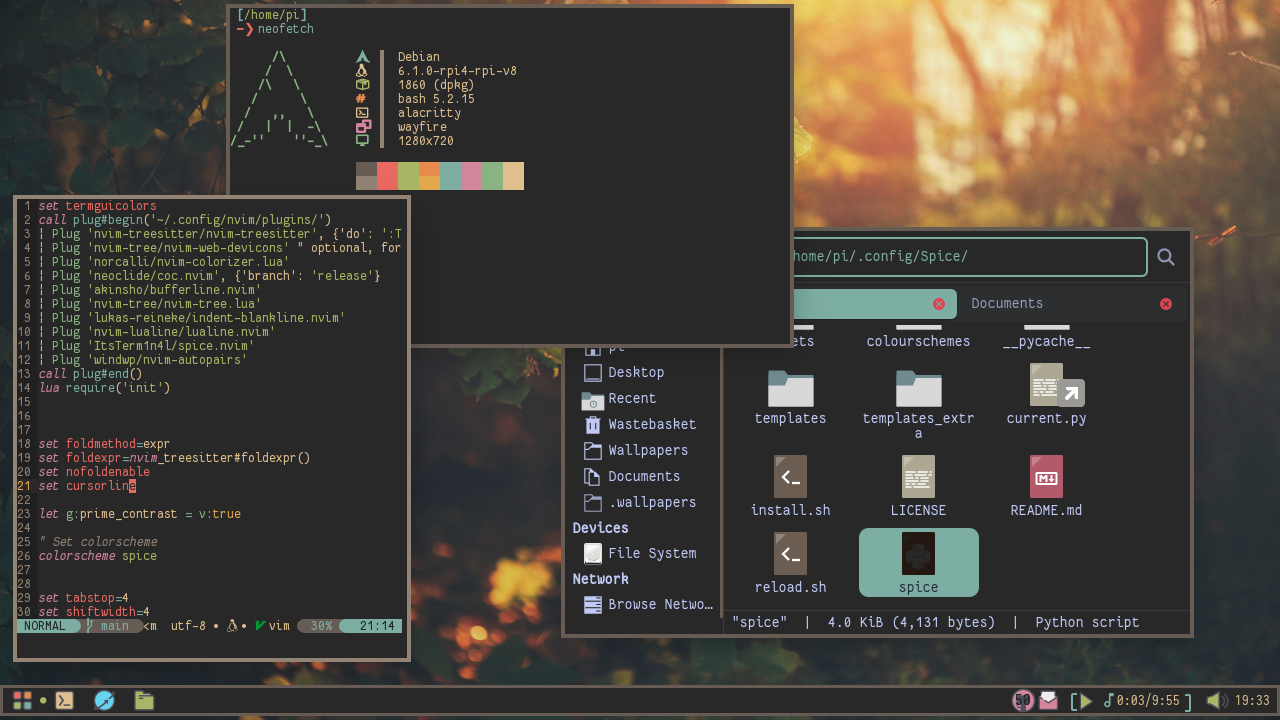Pick the teal swatch in the neofetch palette
This screenshot has width=1280, height=720.
pos(451,176)
